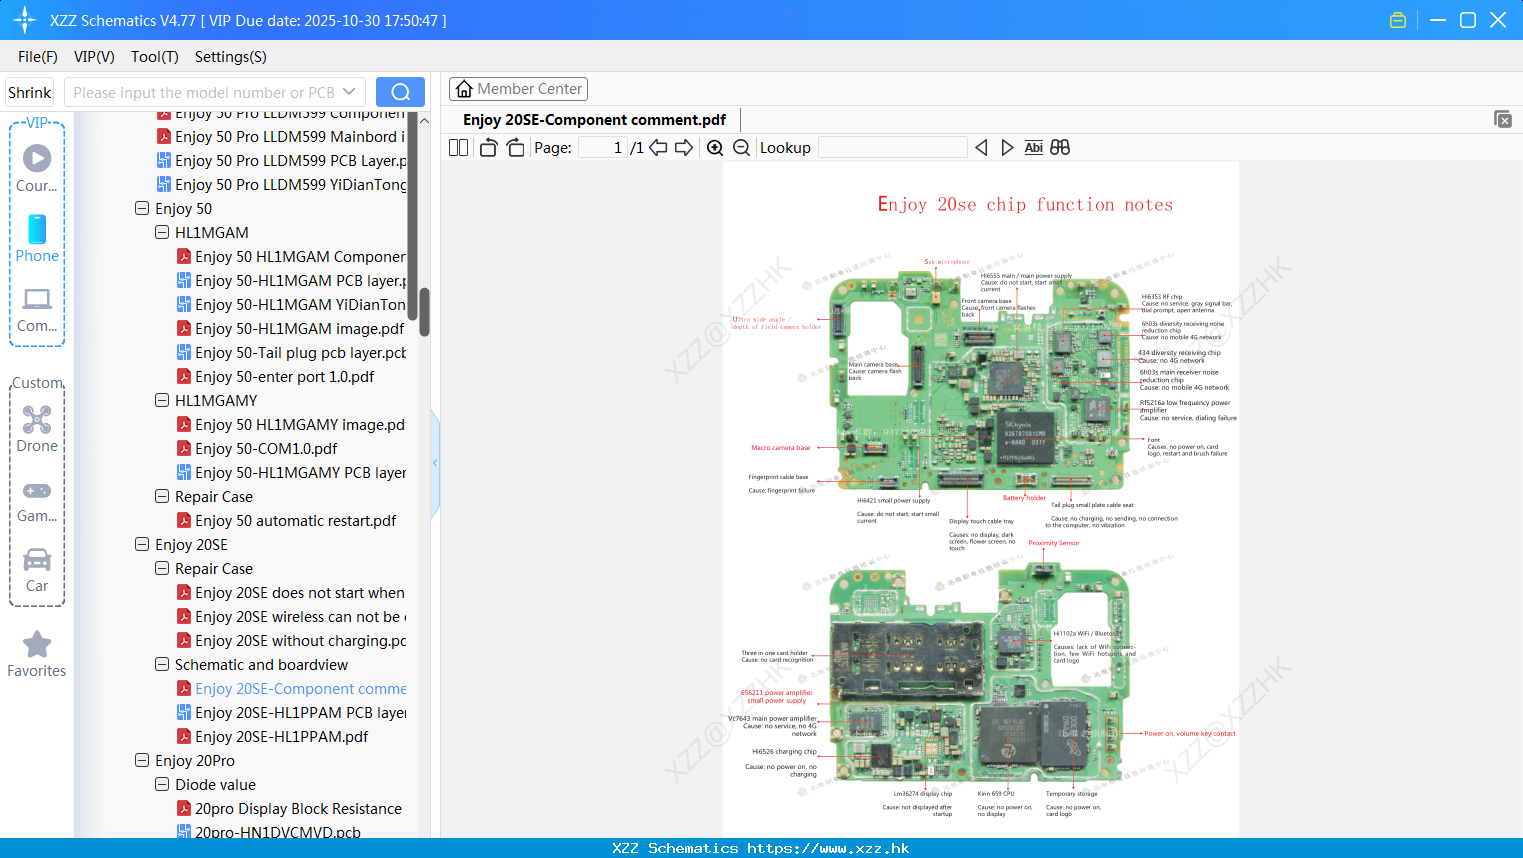
Task: Open Enjoy 50 HL1MGAMY image.pdf
Action: (x=291, y=424)
